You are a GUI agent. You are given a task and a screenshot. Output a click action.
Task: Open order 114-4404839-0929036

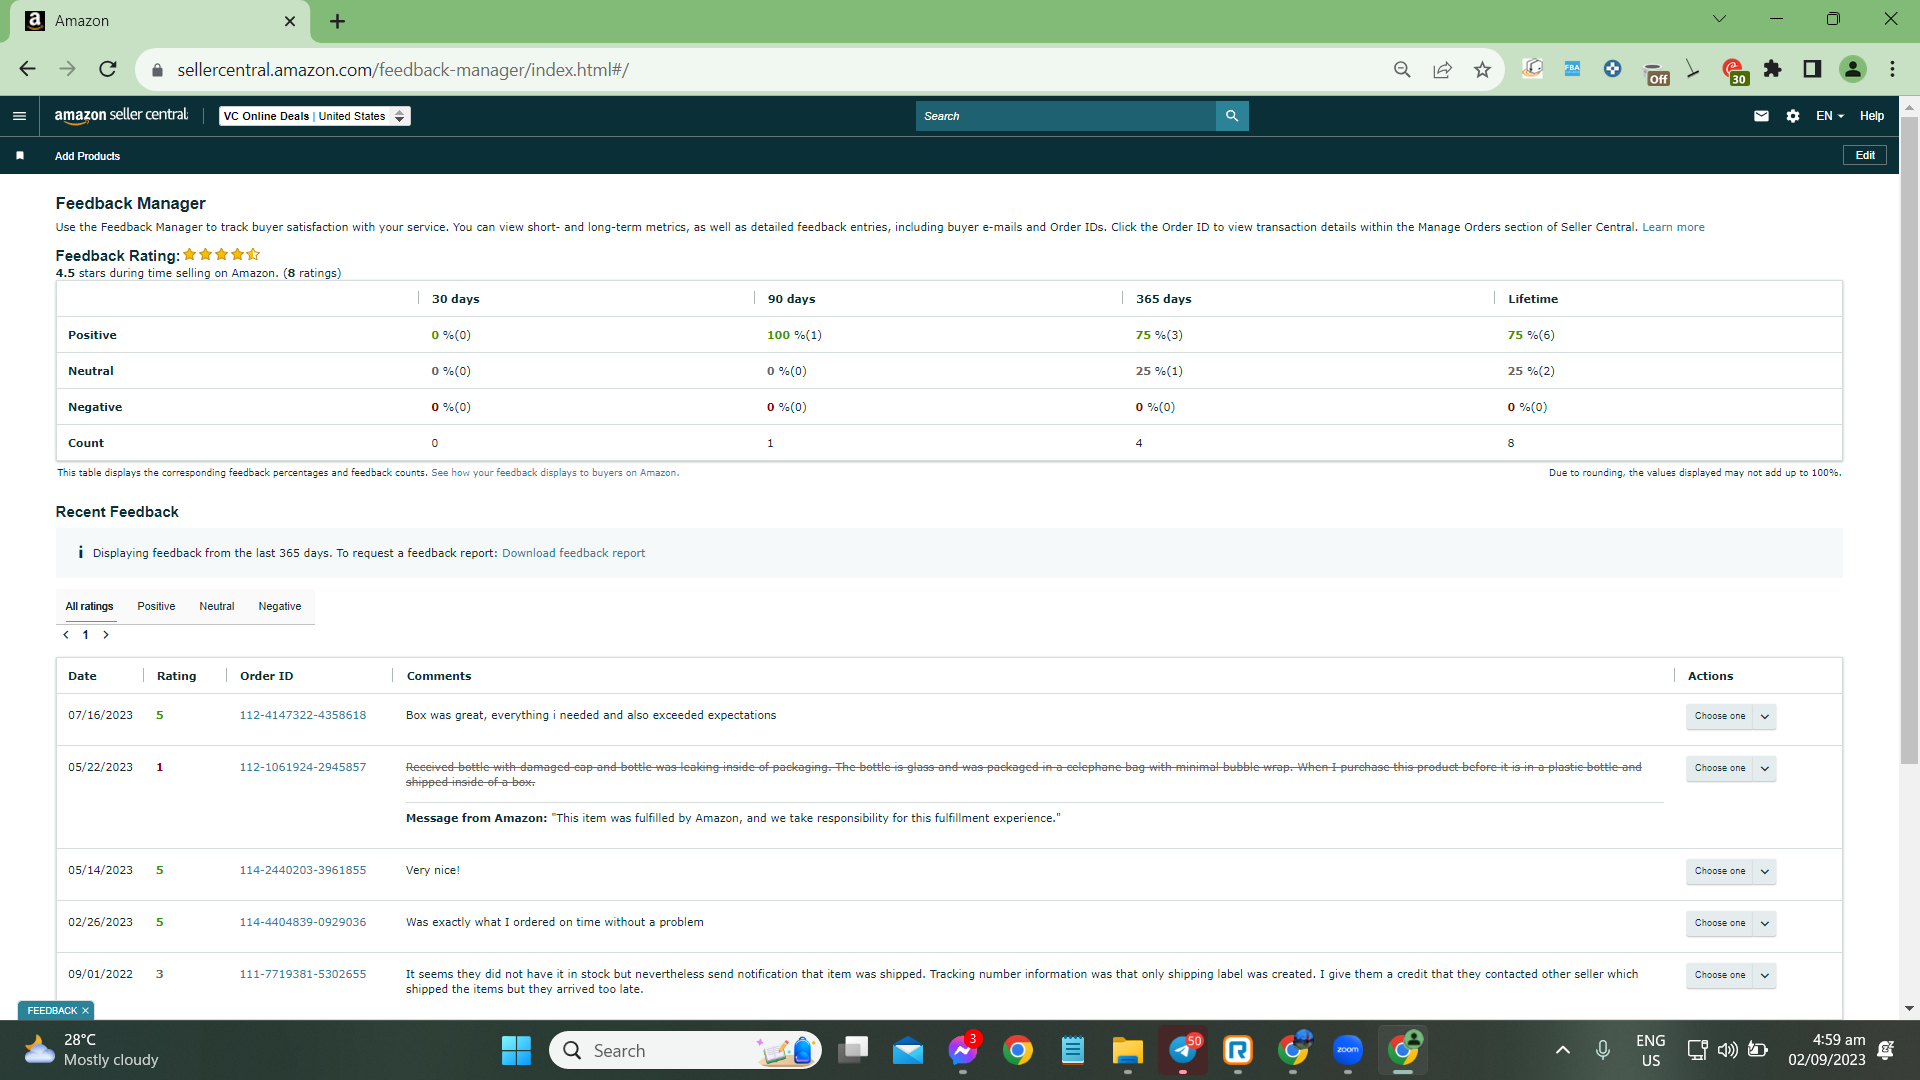click(x=303, y=923)
